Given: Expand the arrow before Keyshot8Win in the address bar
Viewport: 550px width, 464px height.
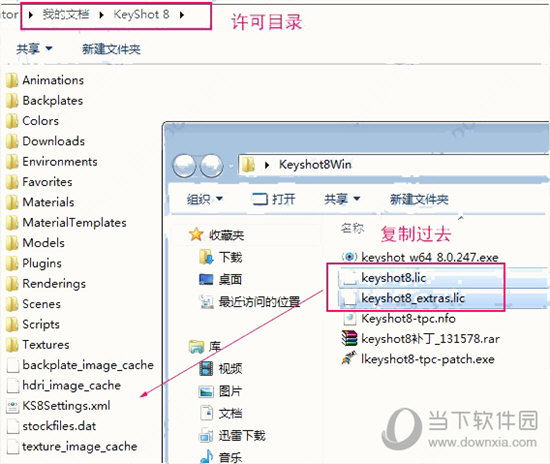Looking at the screenshot, I should point(267,165).
